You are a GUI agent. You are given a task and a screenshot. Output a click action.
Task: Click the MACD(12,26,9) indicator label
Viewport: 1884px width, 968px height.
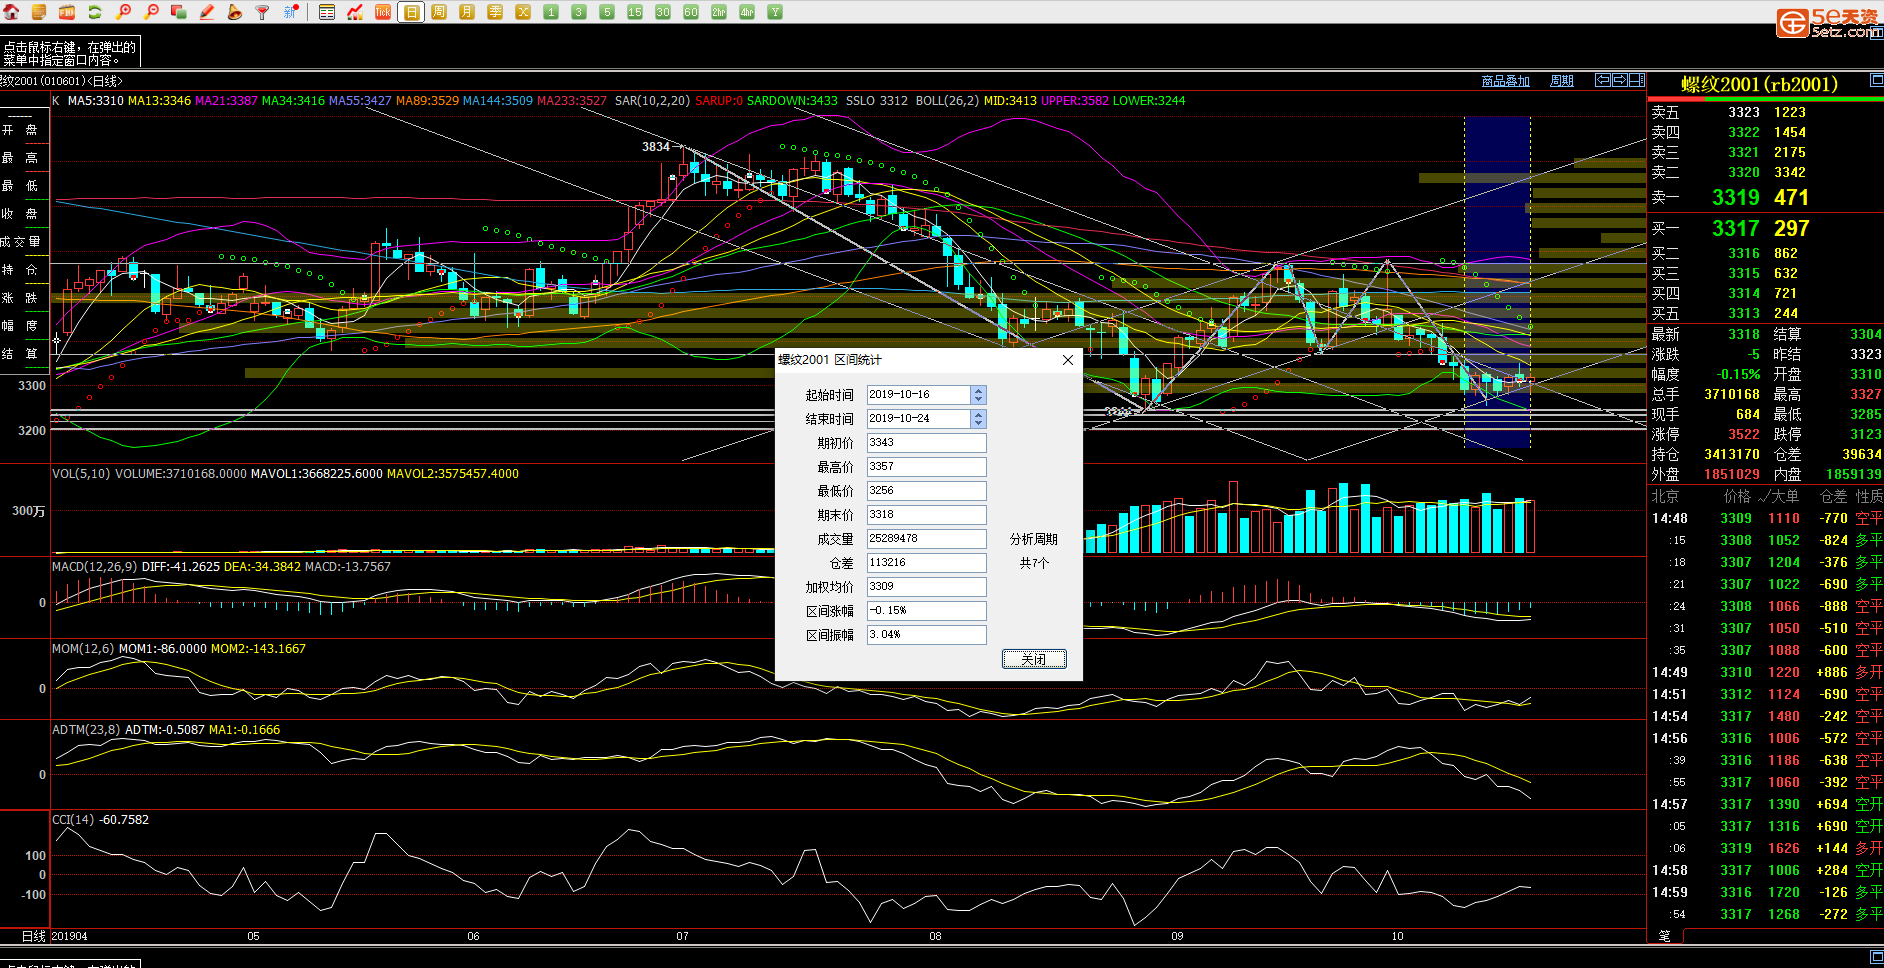click(95, 567)
